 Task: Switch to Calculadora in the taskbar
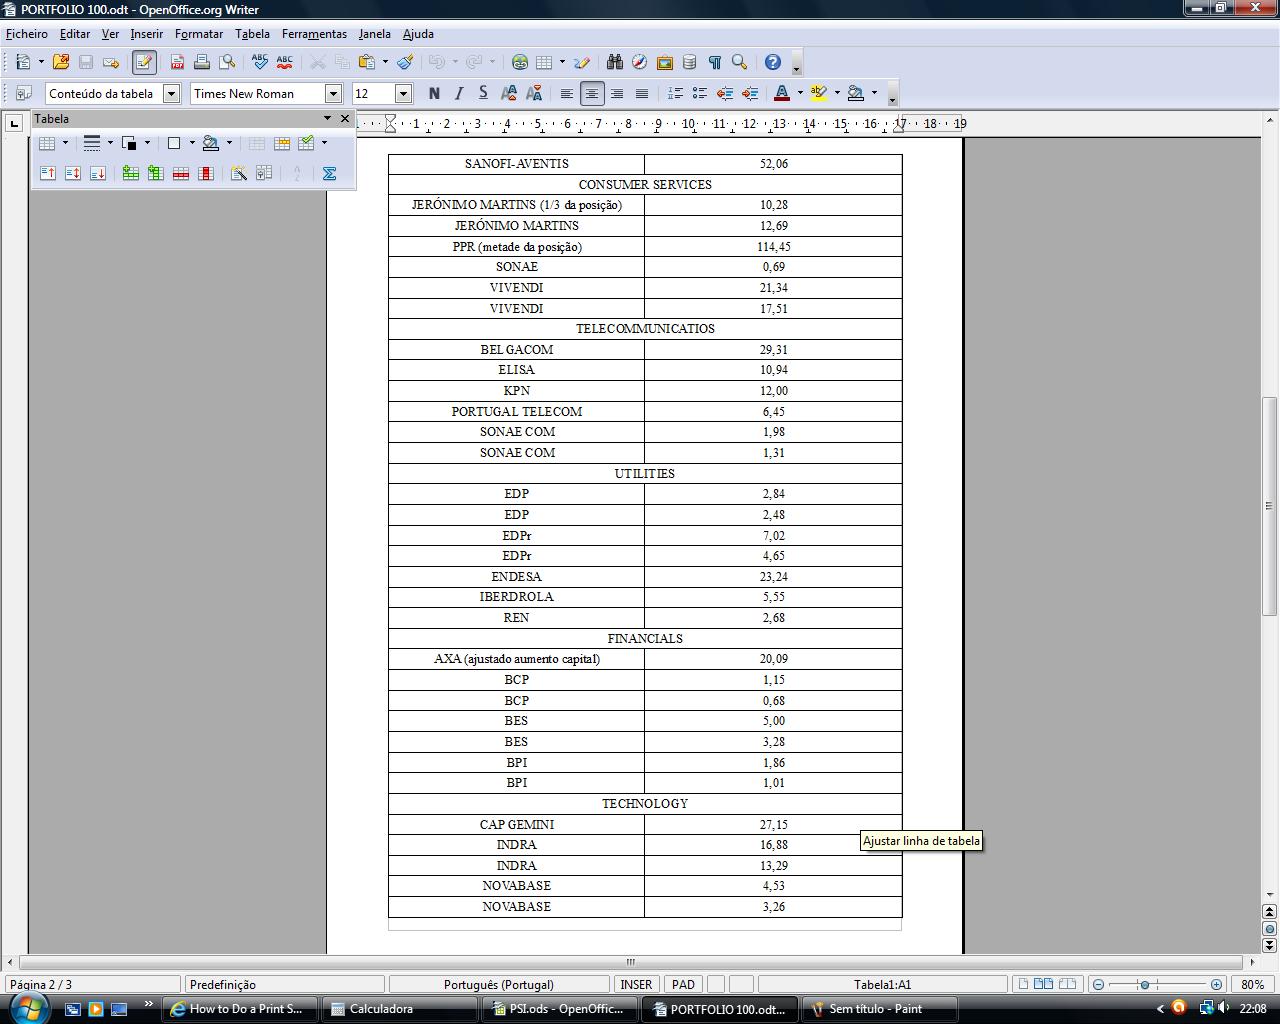tap(401, 1009)
